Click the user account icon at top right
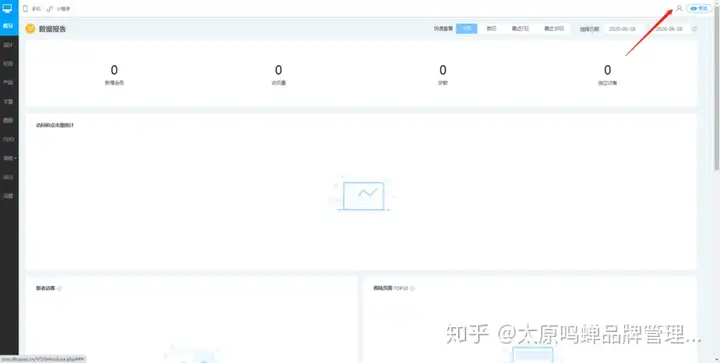Screen dimensions: 720x363 tap(679, 8)
